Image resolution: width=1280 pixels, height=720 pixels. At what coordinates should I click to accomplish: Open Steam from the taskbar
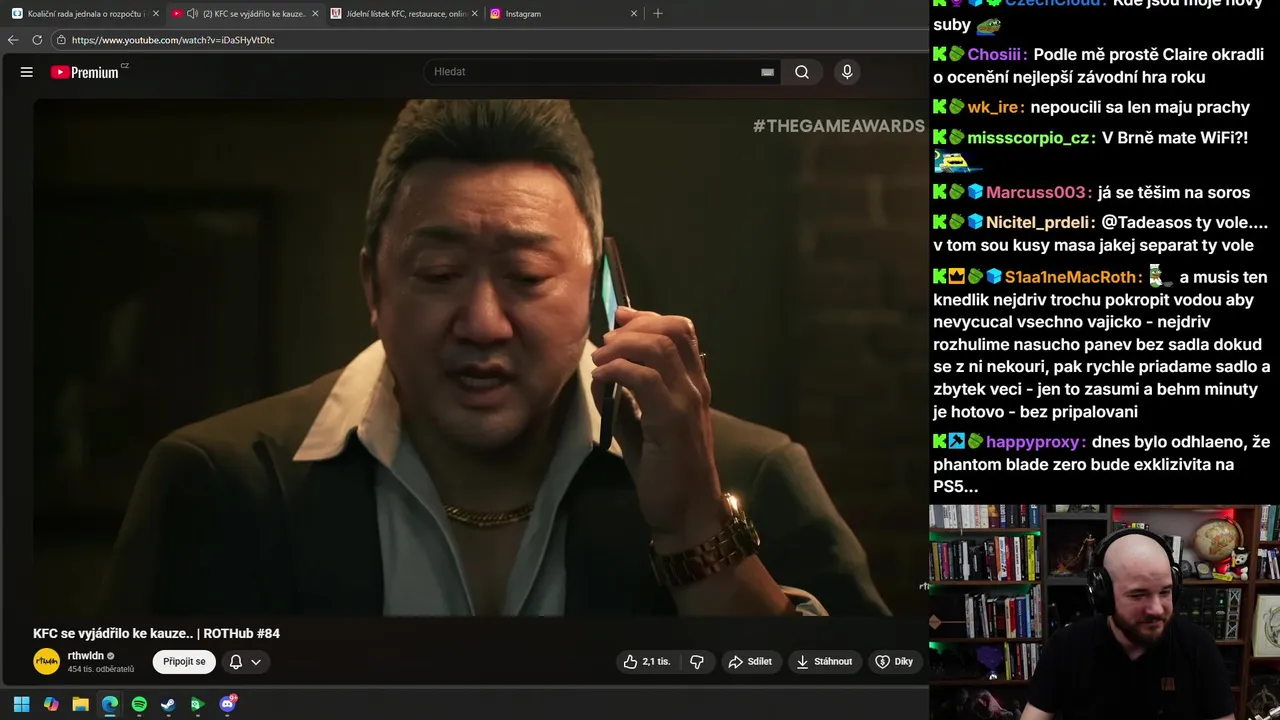168,704
